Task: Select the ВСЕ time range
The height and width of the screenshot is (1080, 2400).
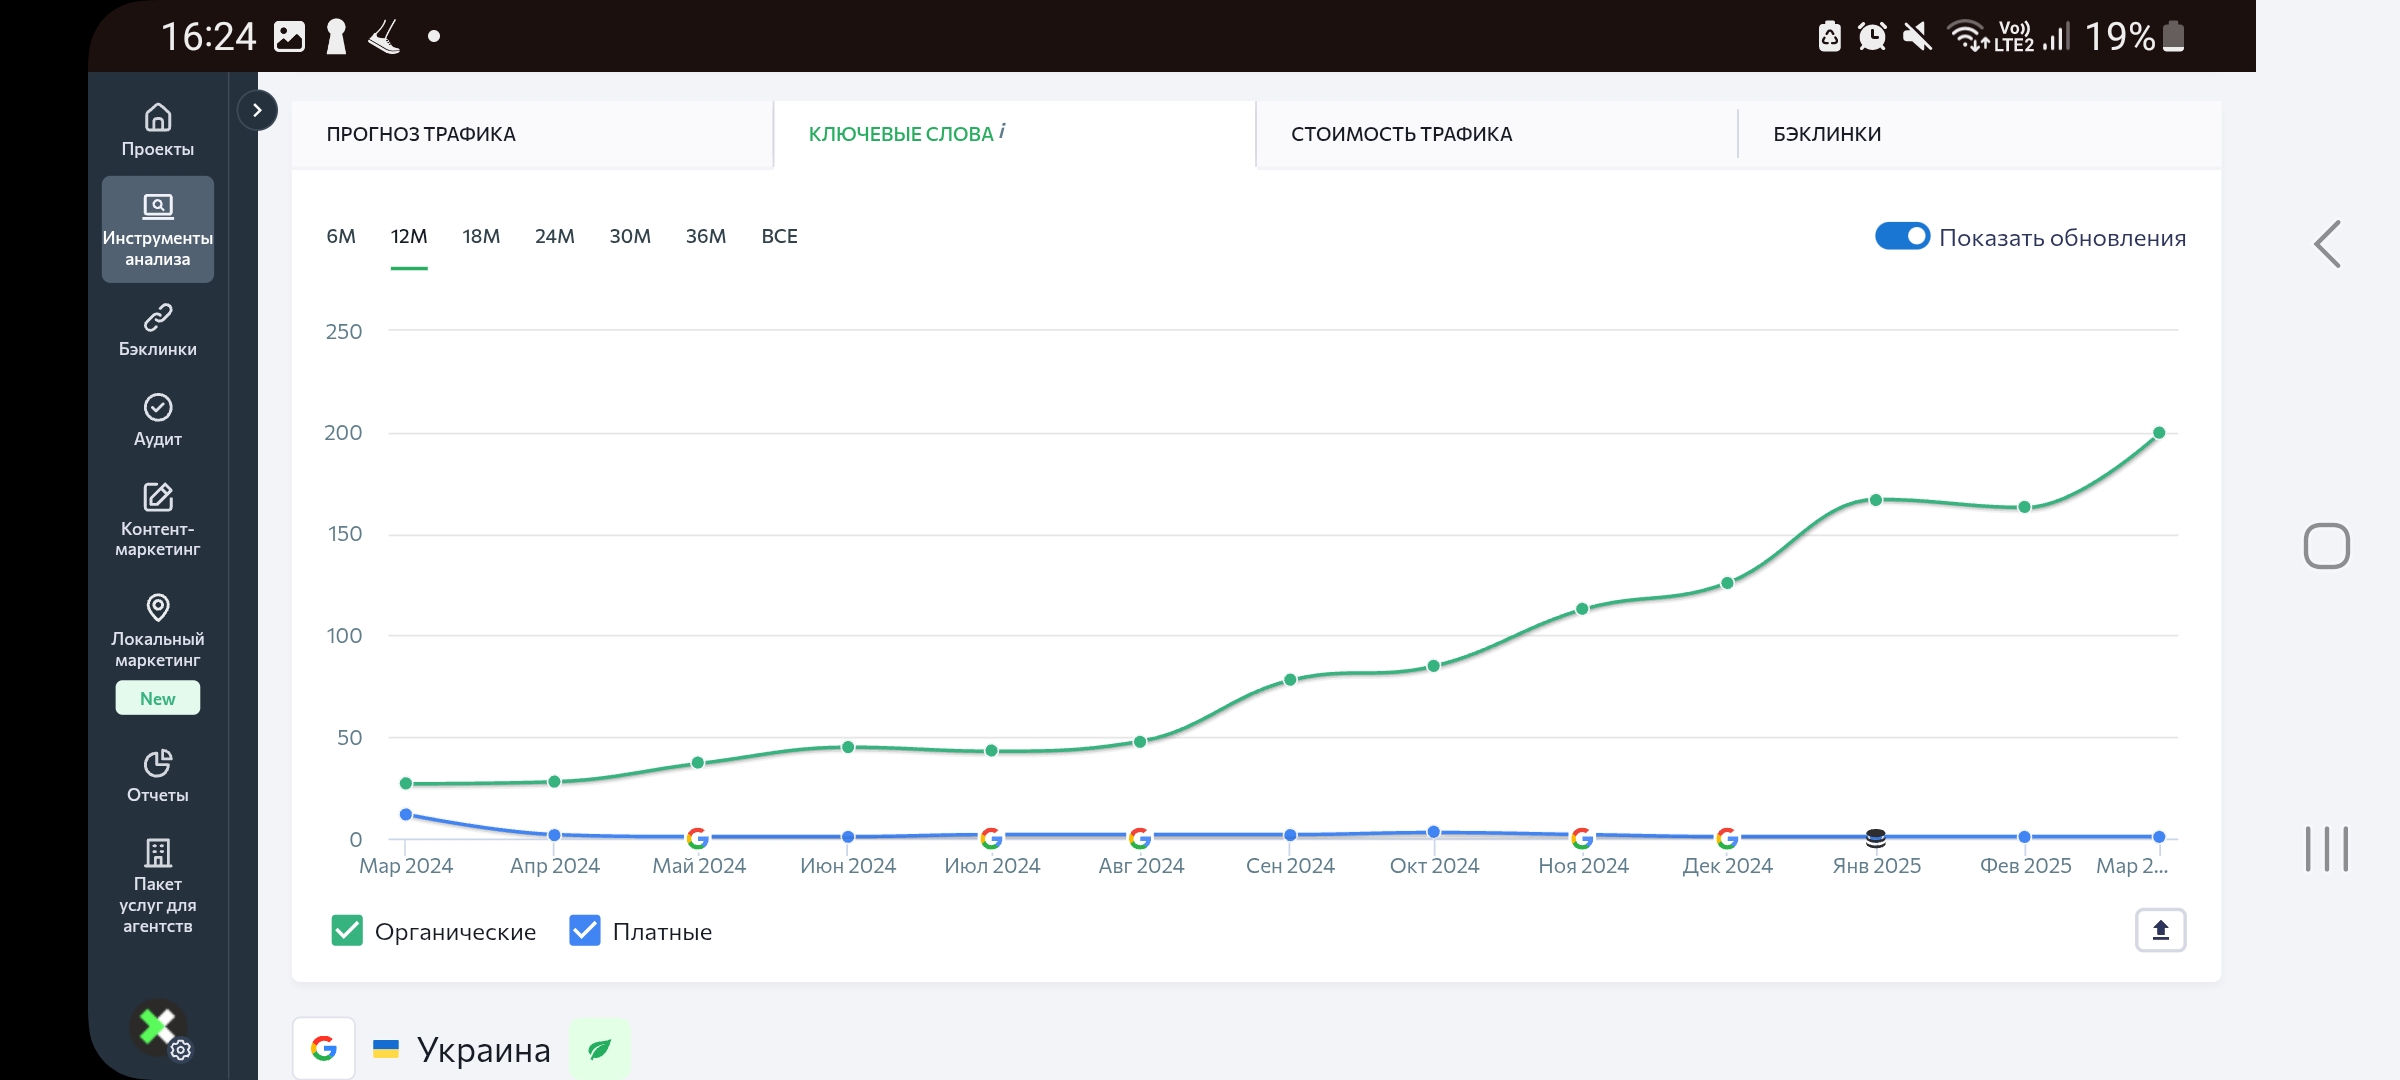Action: pos(779,237)
